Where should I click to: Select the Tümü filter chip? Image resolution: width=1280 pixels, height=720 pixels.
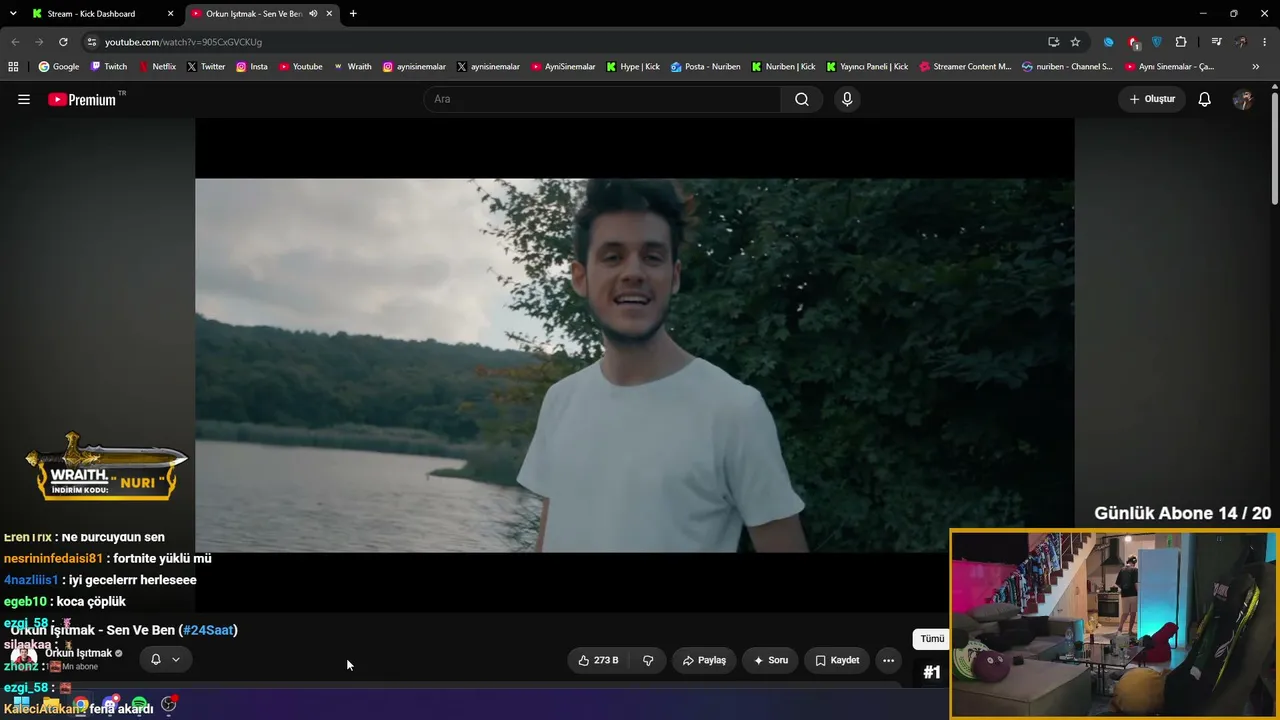pos(932,639)
